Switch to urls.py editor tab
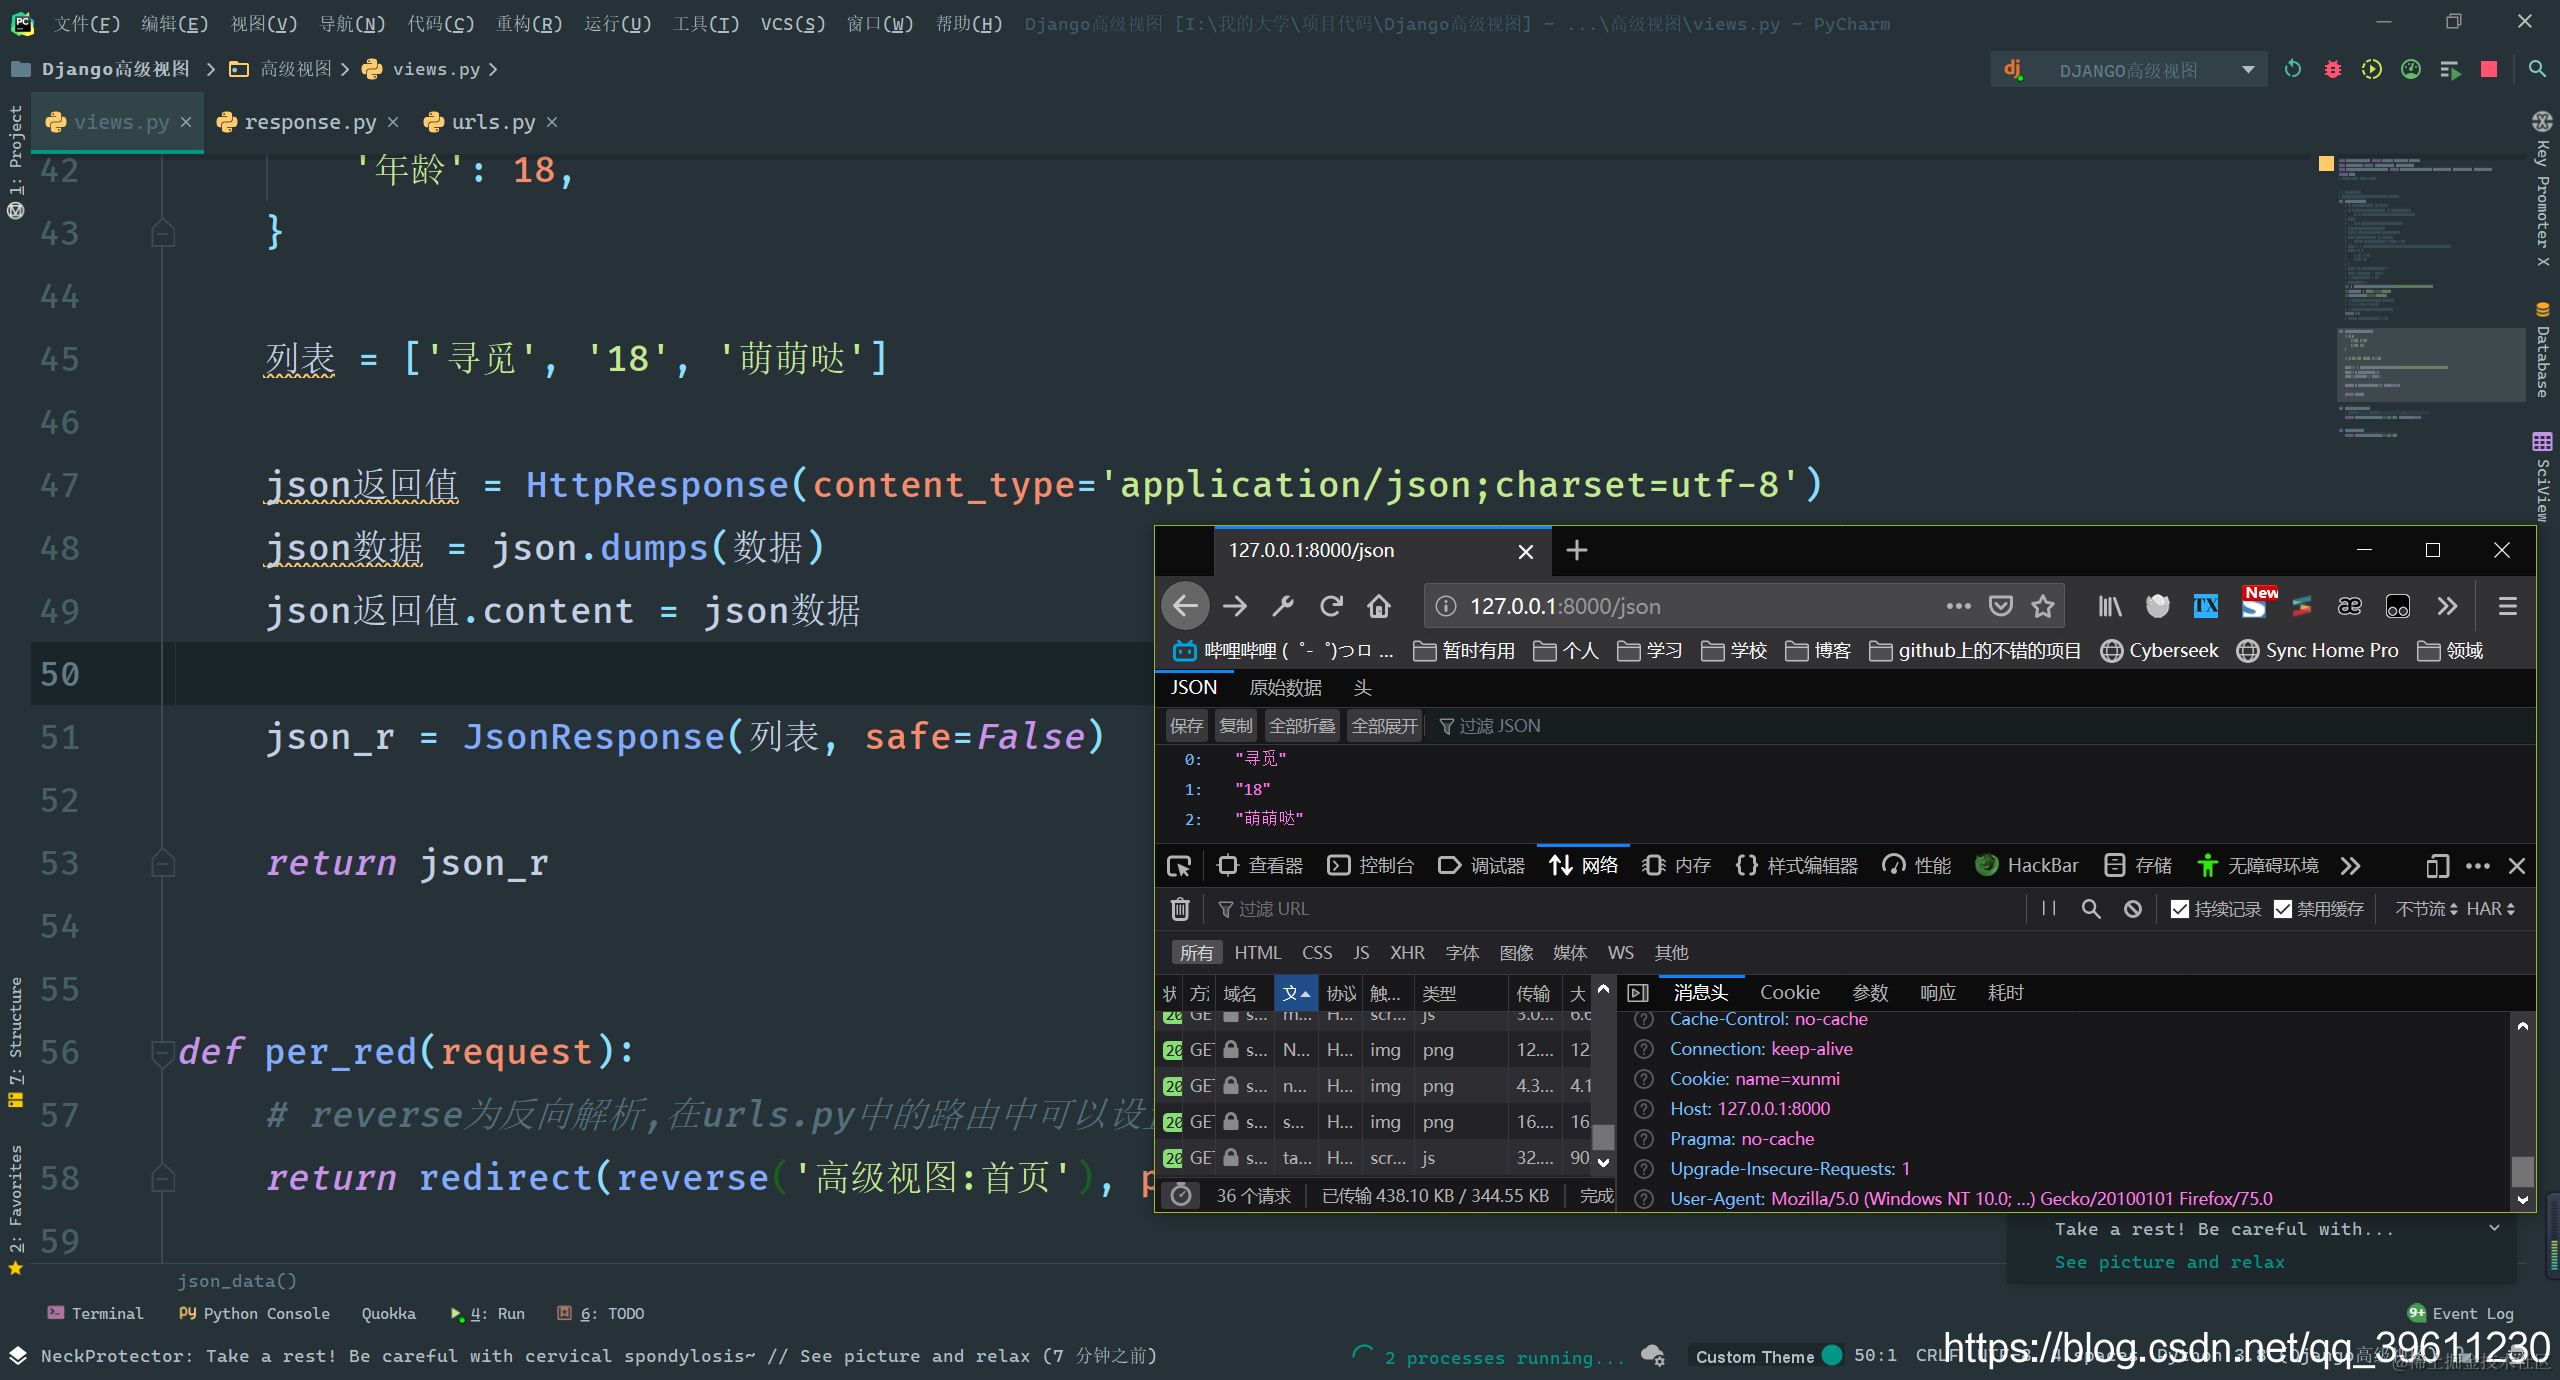This screenshot has width=2560, height=1380. click(493, 122)
